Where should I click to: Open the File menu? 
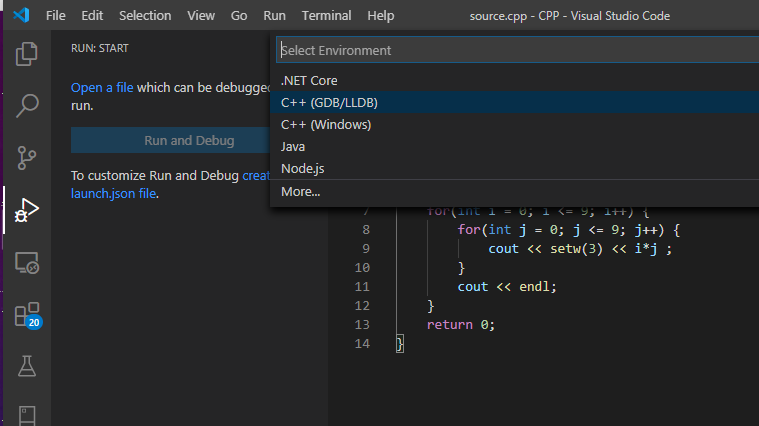point(56,15)
